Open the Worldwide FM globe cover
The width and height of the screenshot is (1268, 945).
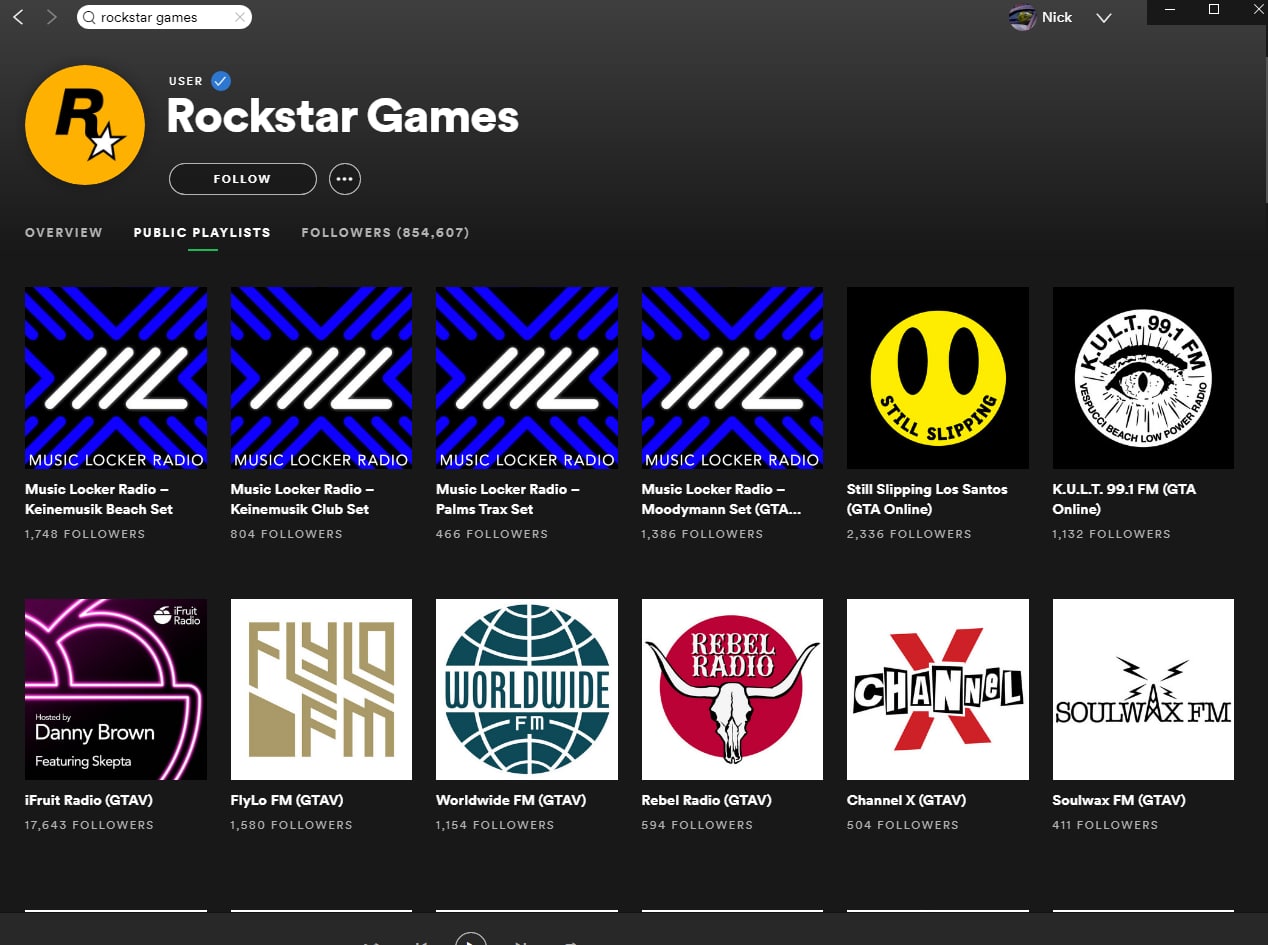pos(527,689)
